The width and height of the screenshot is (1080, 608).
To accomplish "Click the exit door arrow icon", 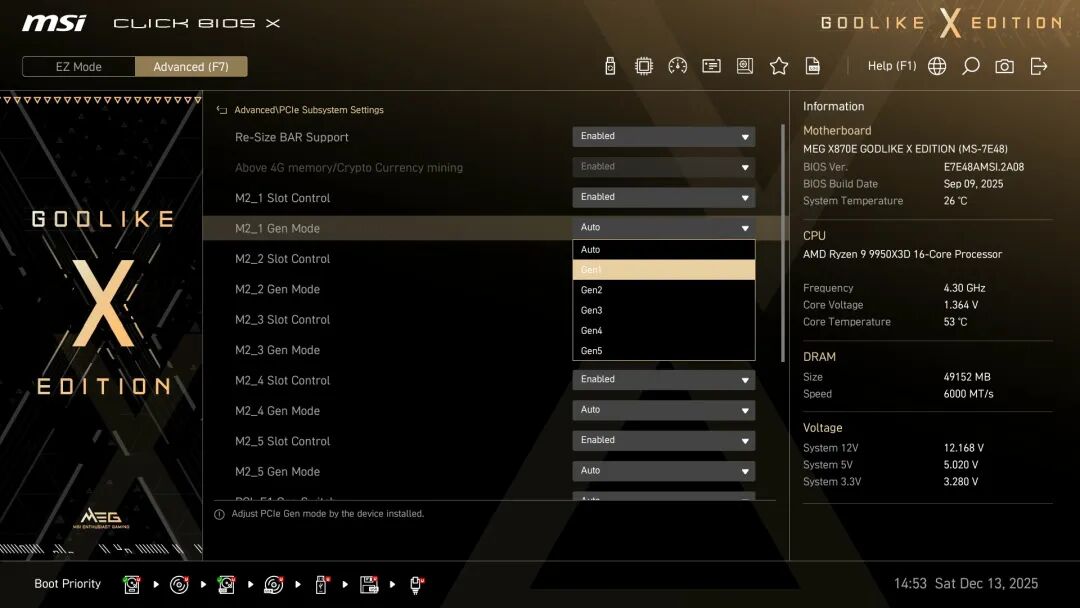I will [1039, 66].
